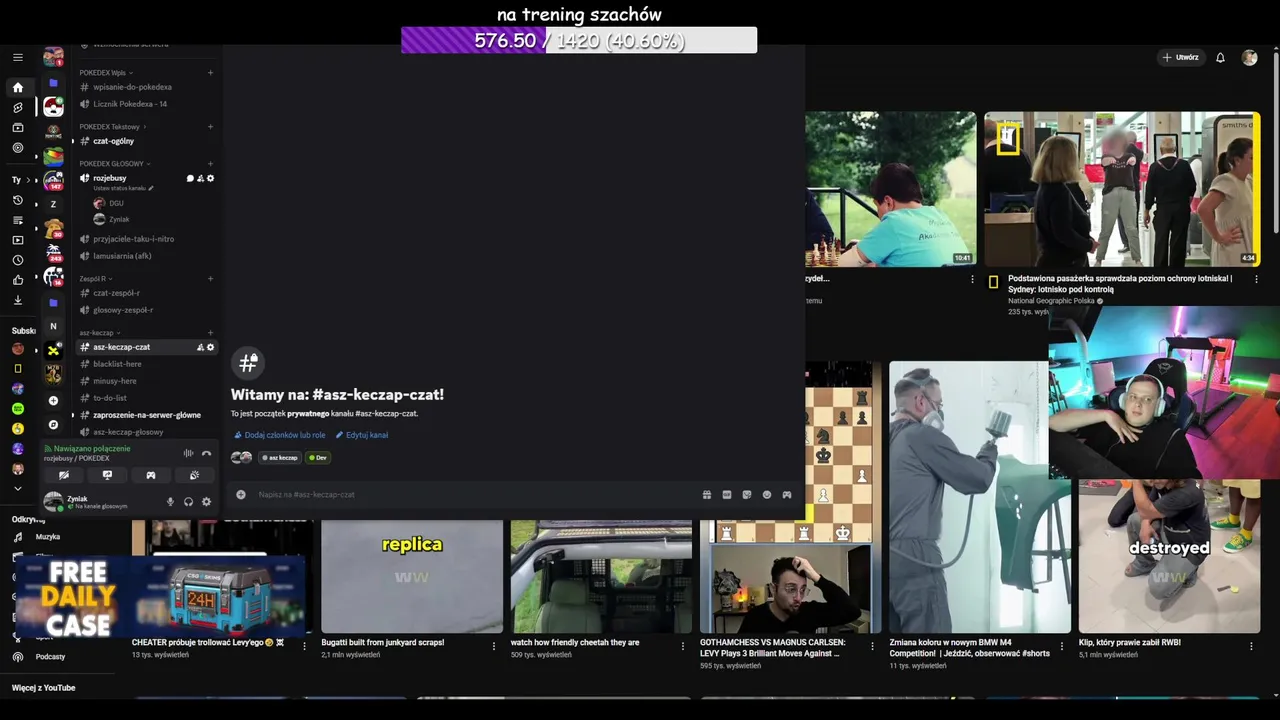Image resolution: width=1280 pixels, height=720 pixels.
Task: Open Discord user settings gear
Action: pyautogui.click(x=206, y=502)
